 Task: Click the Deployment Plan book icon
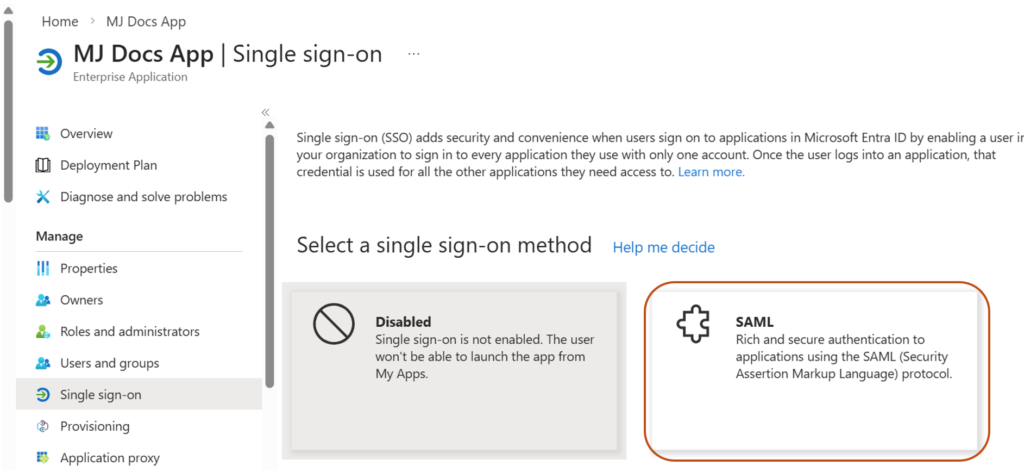tap(43, 165)
